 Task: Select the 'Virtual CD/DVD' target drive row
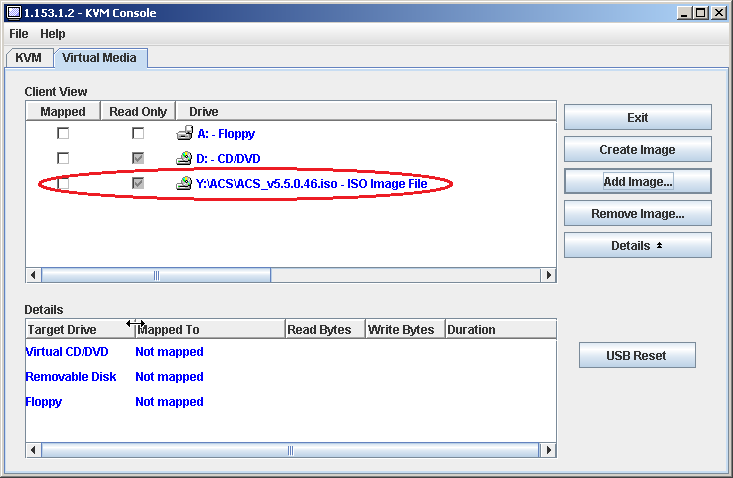[x=67, y=352]
